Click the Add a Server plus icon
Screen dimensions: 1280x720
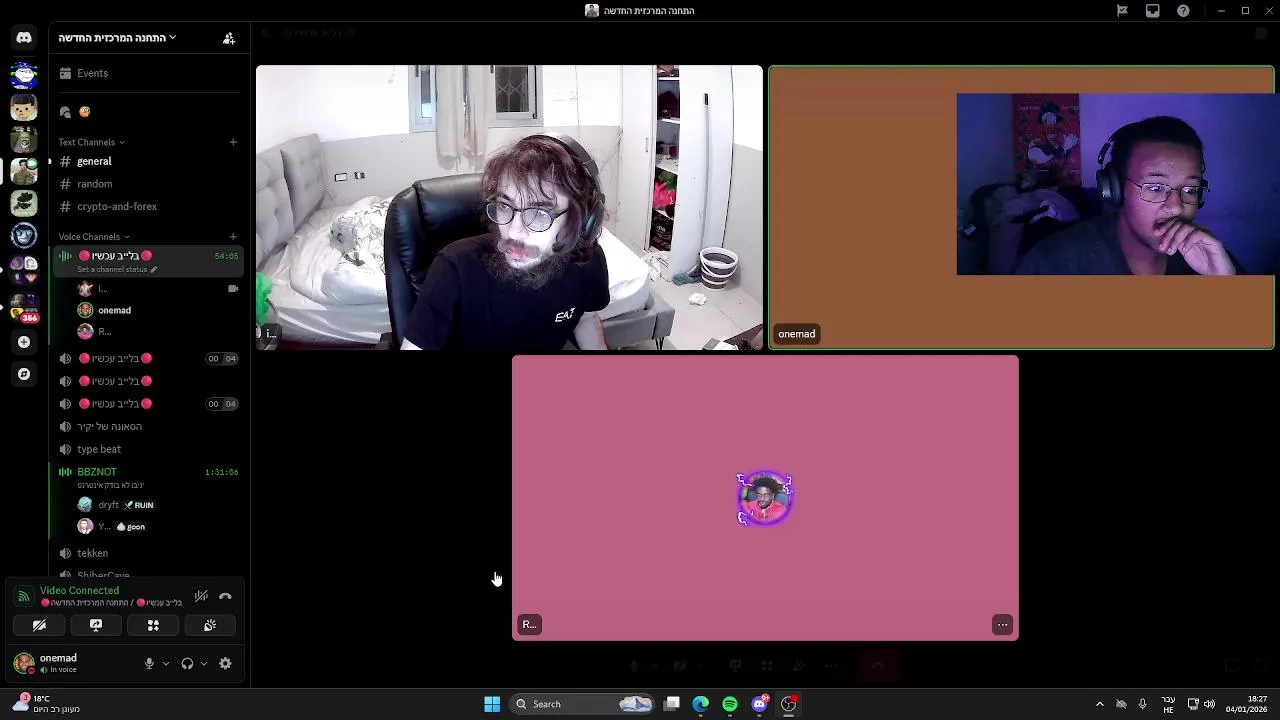(x=24, y=342)
